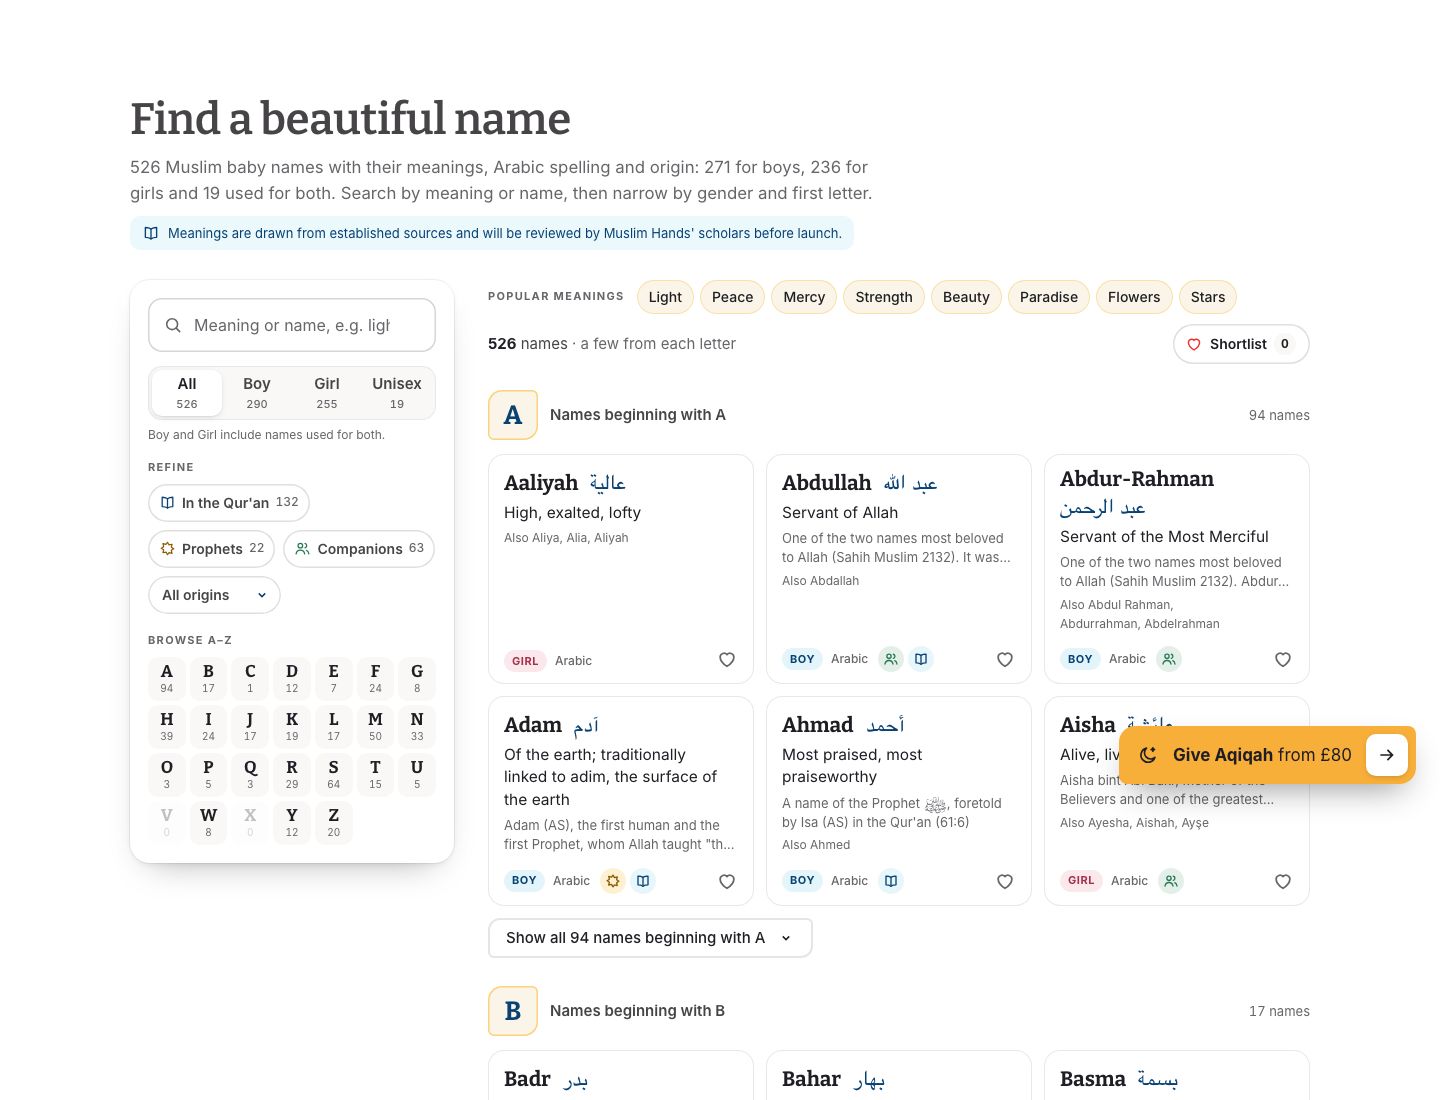Viewport: 1440px width, 1100px height.
Task: Favorite the Abdullah name with heart icon
Action: [x=1005, y=660]
